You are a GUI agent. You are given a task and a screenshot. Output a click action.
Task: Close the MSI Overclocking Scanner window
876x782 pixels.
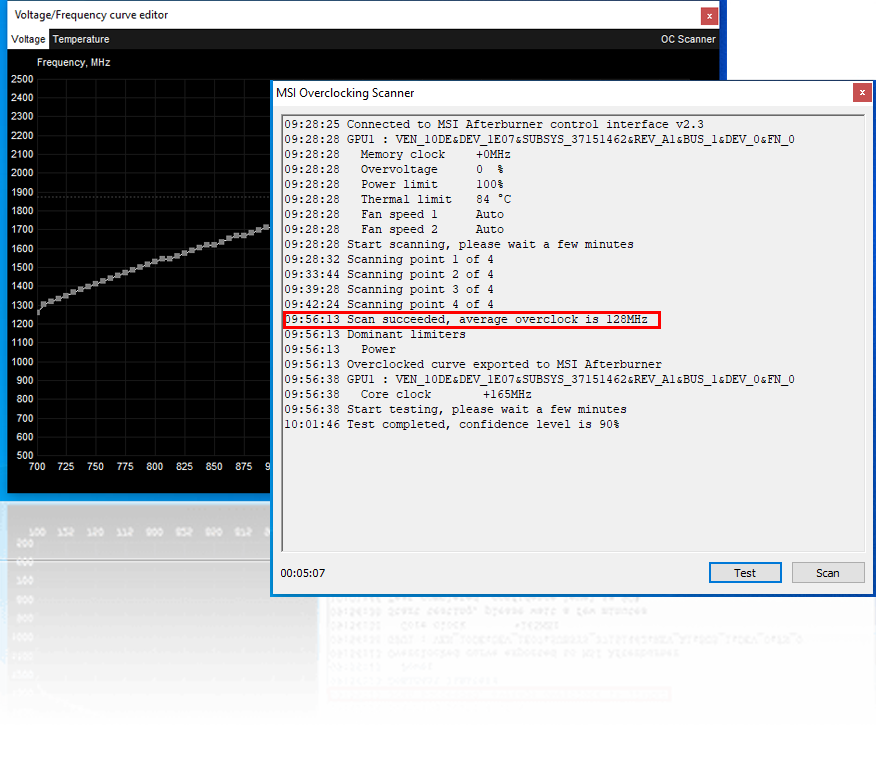click(861, 92)
